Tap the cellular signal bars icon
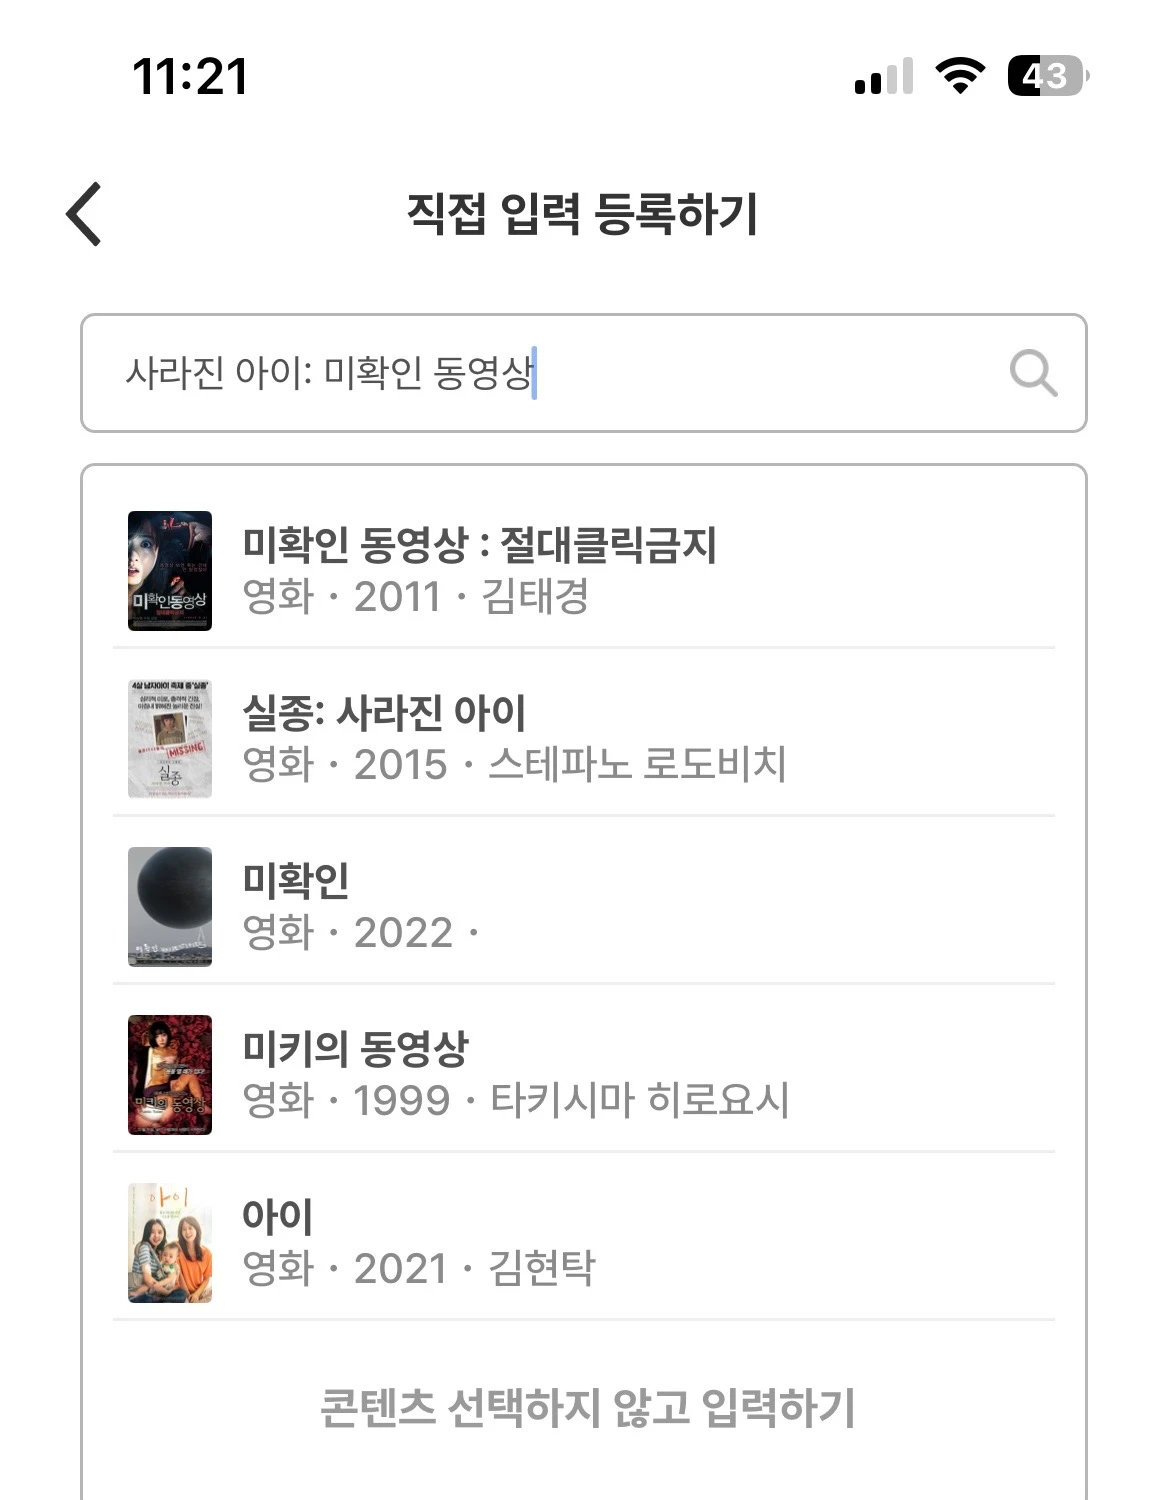 click(x=884, y=77)
